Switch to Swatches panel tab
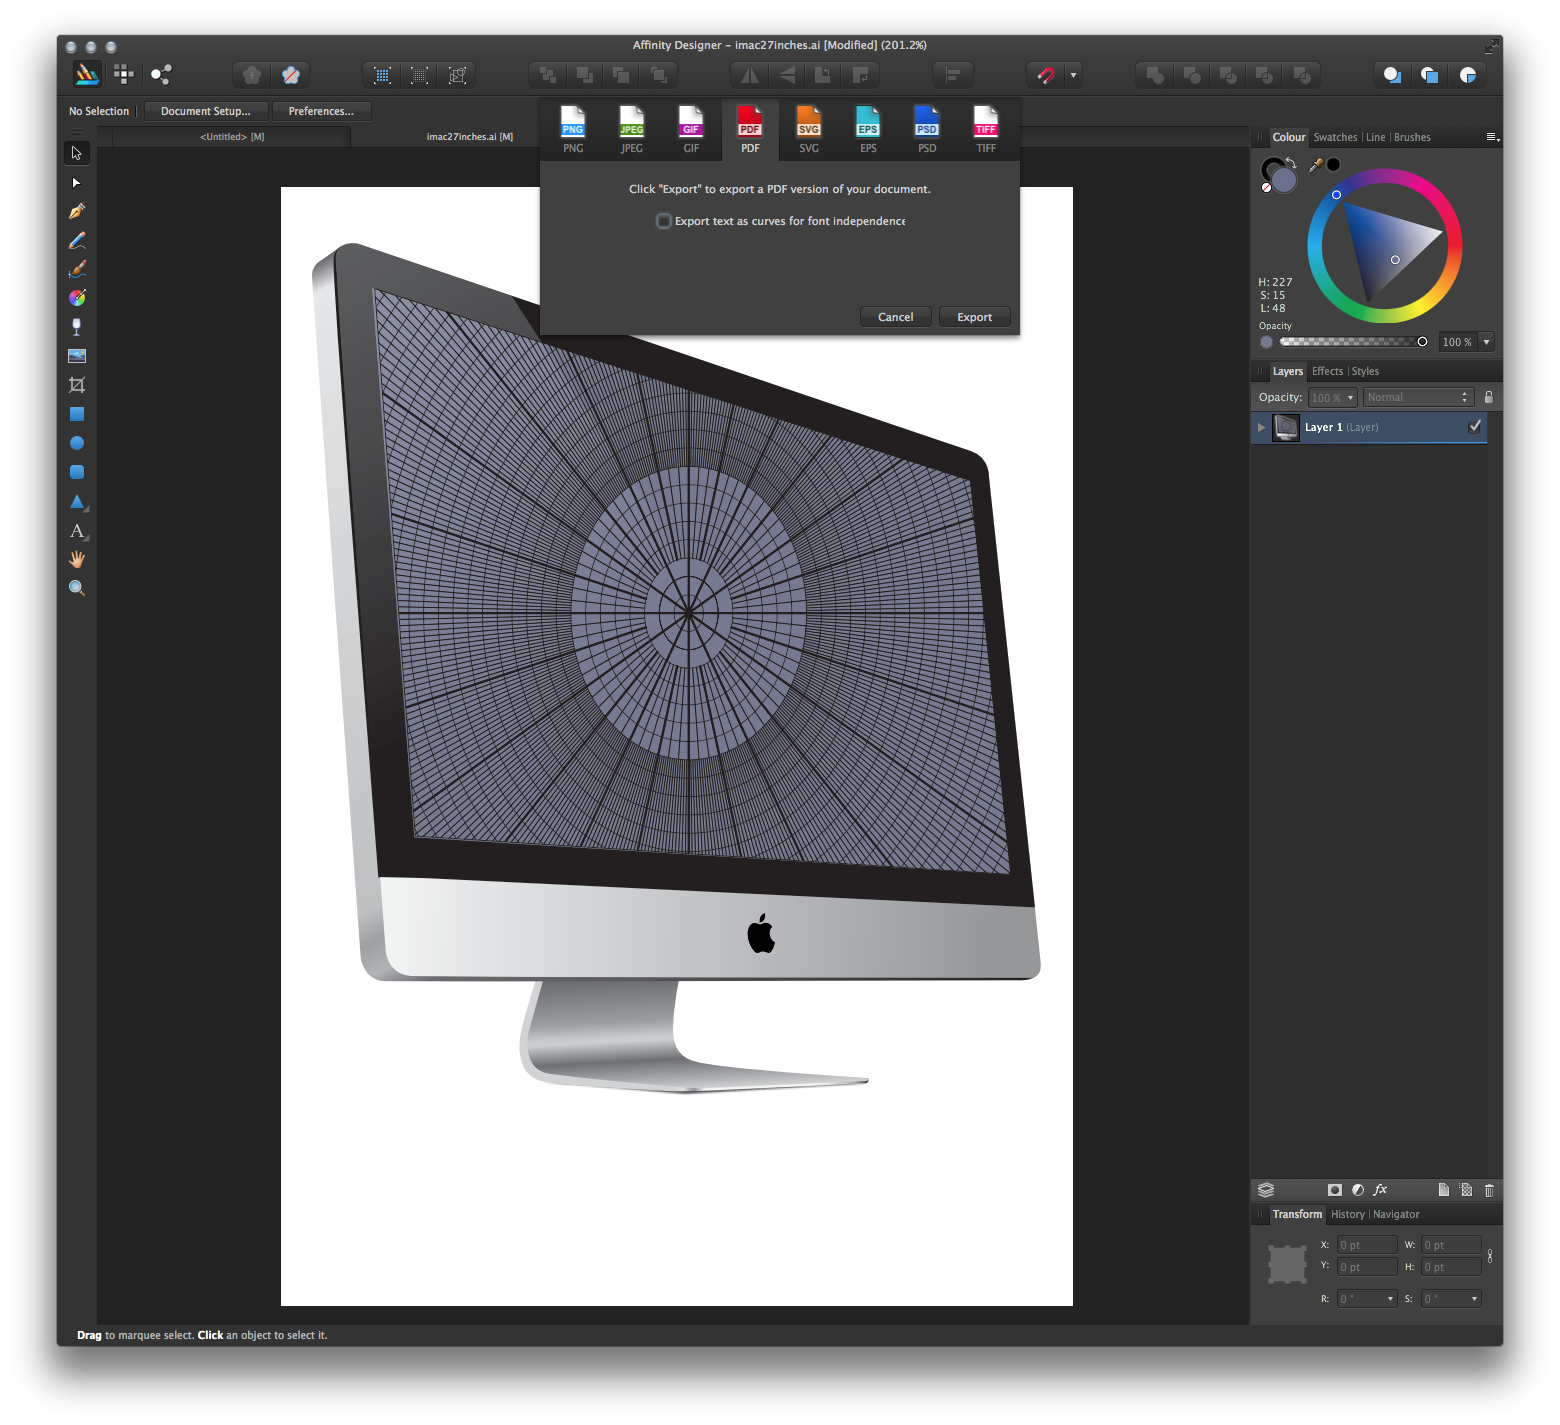Screen dimensions: 1560x1425 1335,137
